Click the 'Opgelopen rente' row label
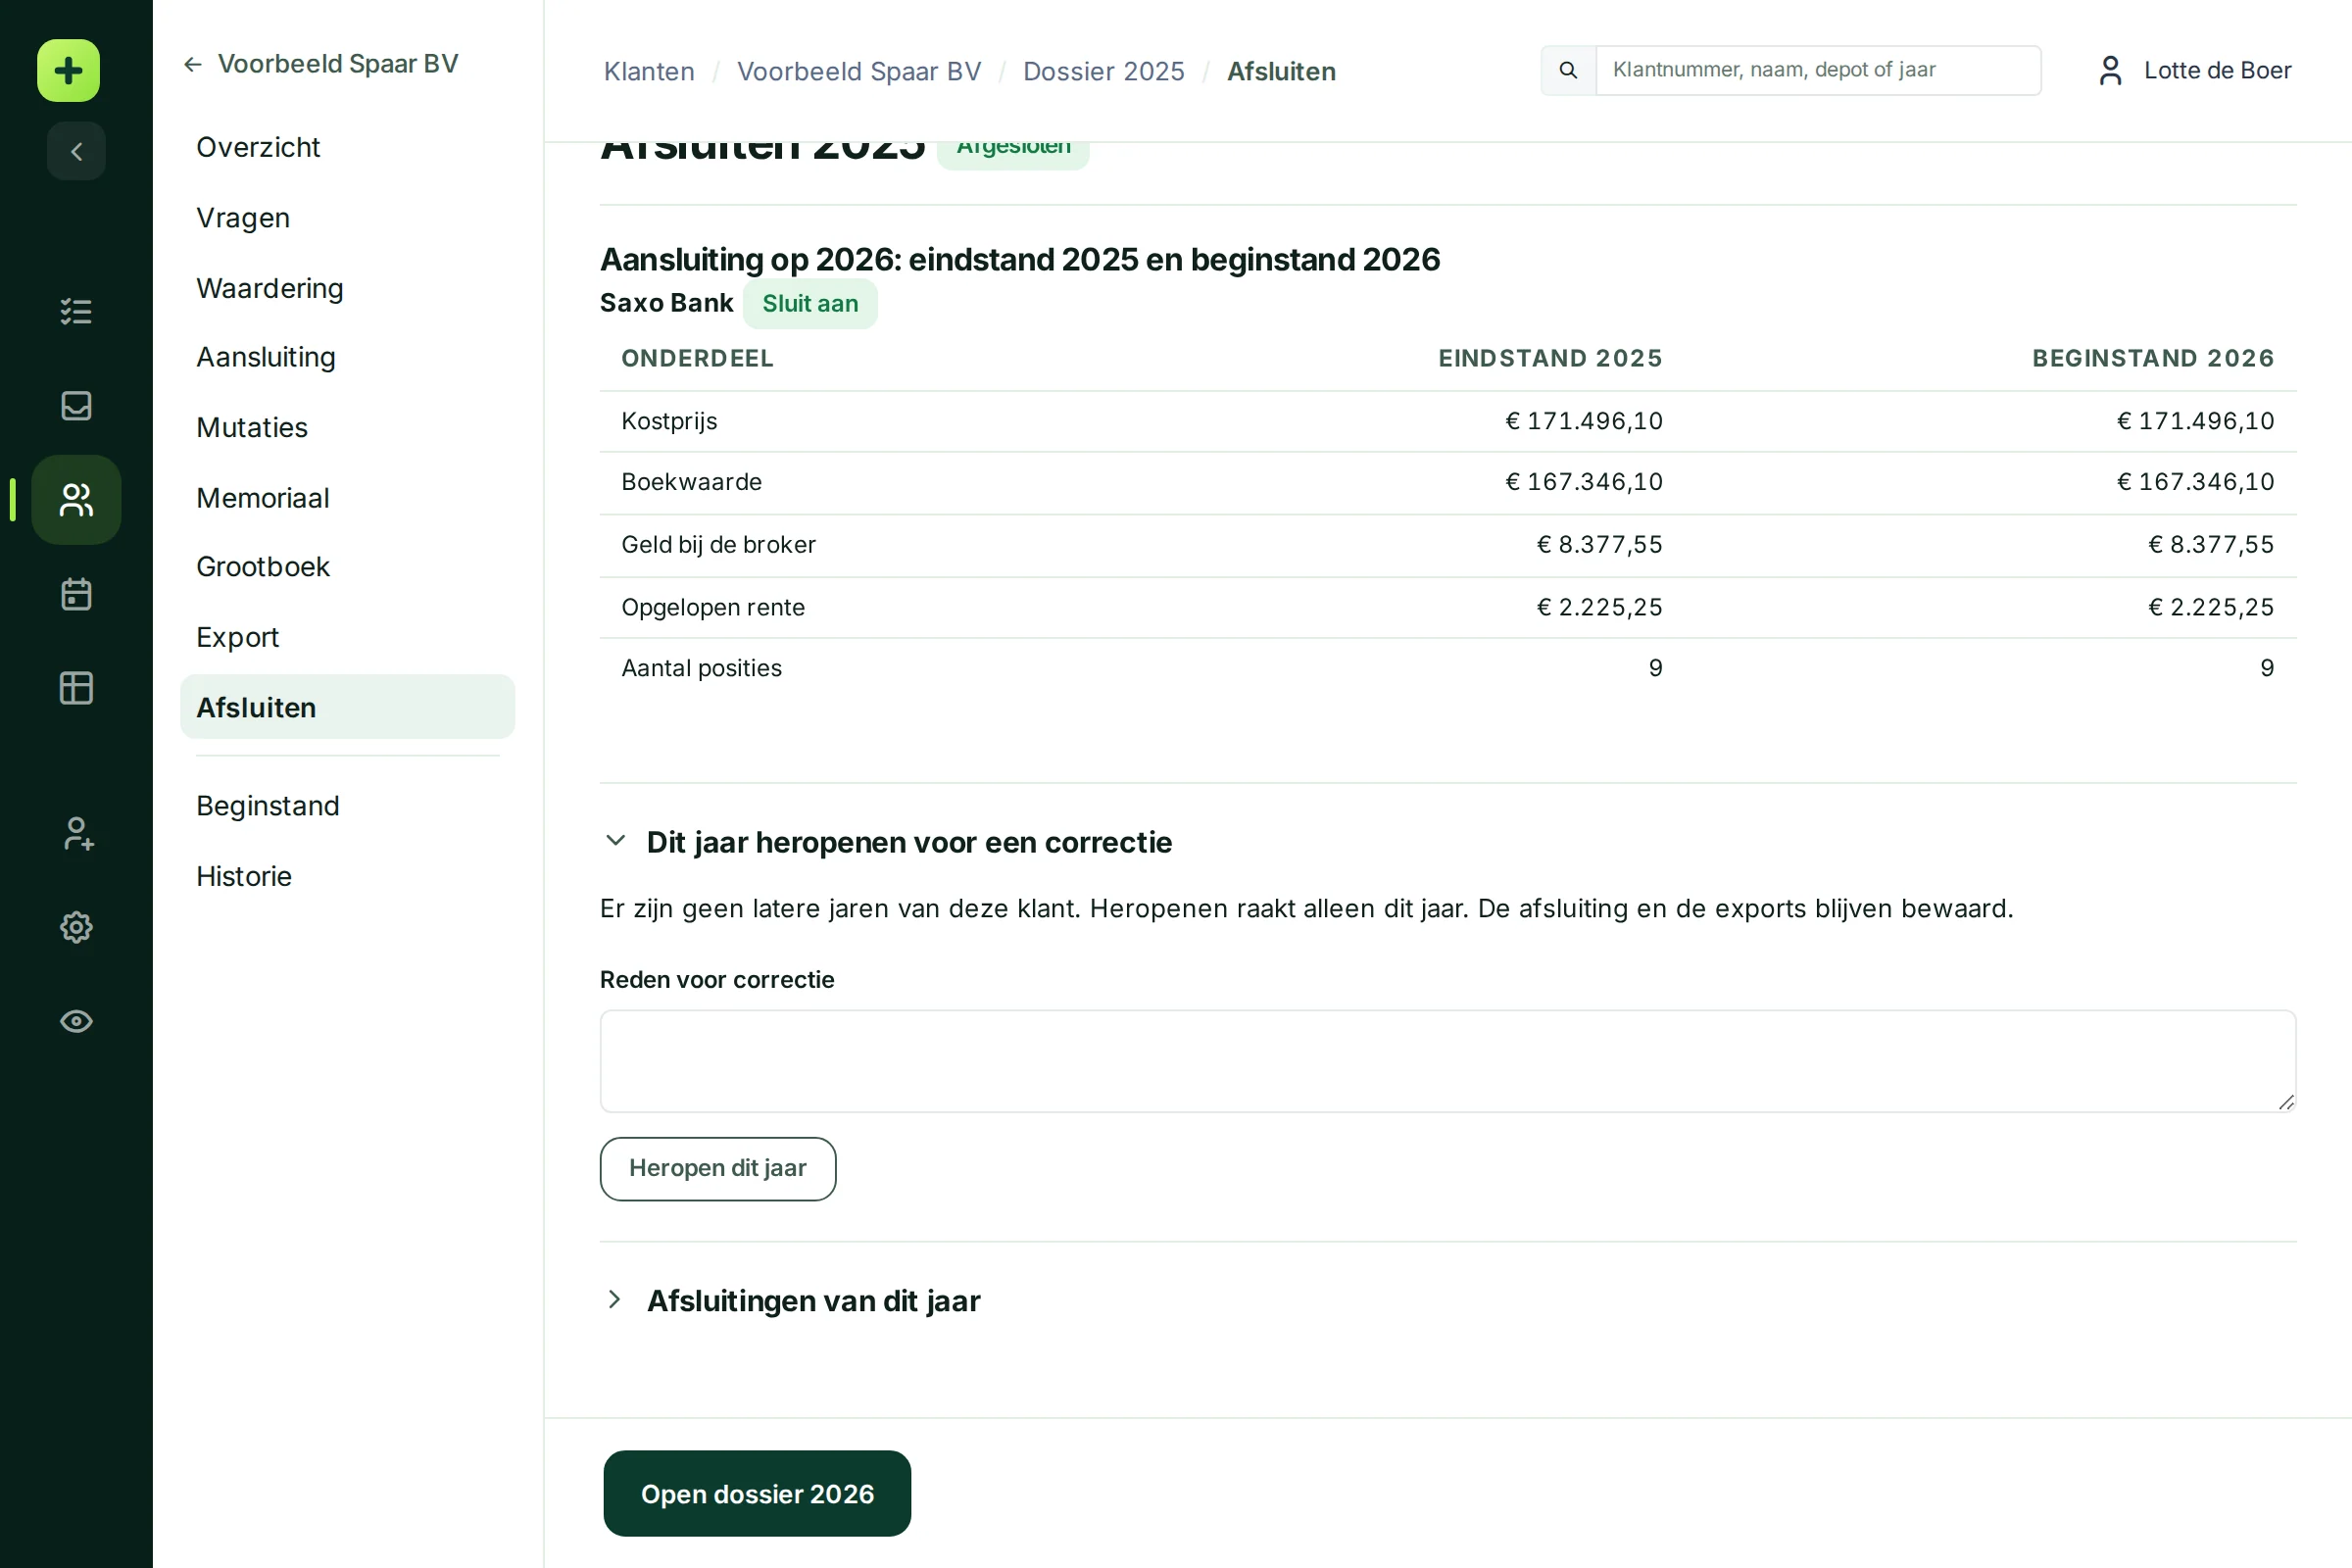This screenshot has width=2352, height=1568. [x=713, y=607]
